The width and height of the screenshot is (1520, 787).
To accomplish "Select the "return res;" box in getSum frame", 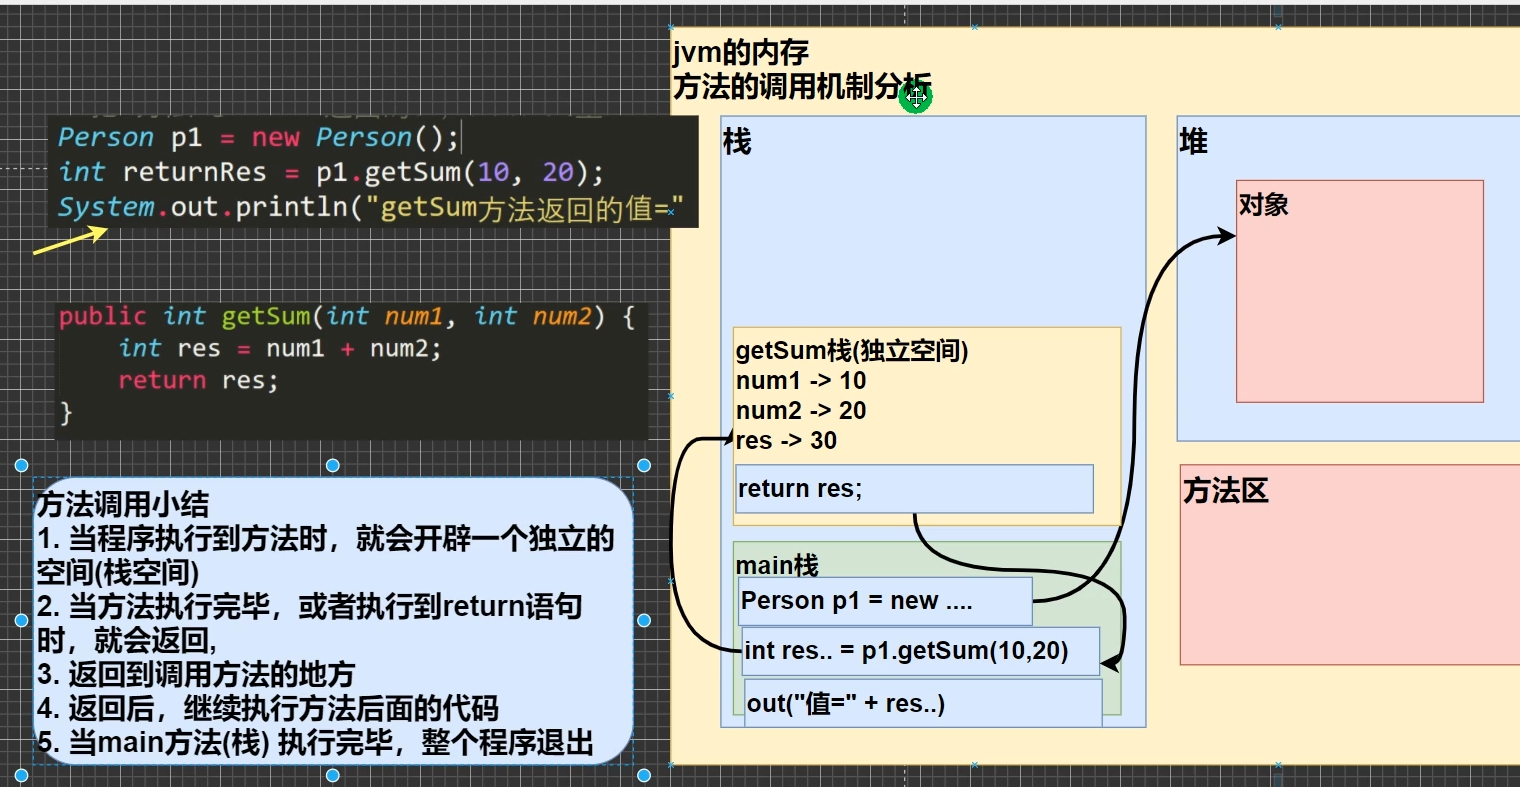I will click(x=914, y=489).
